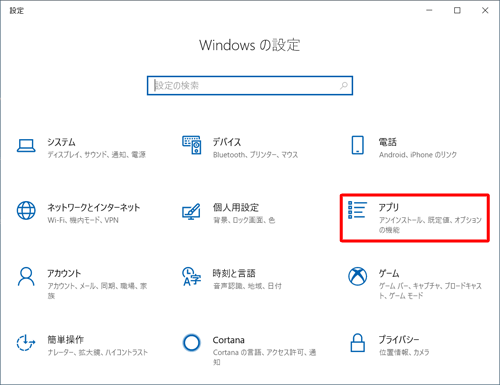The height and width of the screenshot is (385, 500).
Task: Open the システム laptop icon
Action: (26, 146)
